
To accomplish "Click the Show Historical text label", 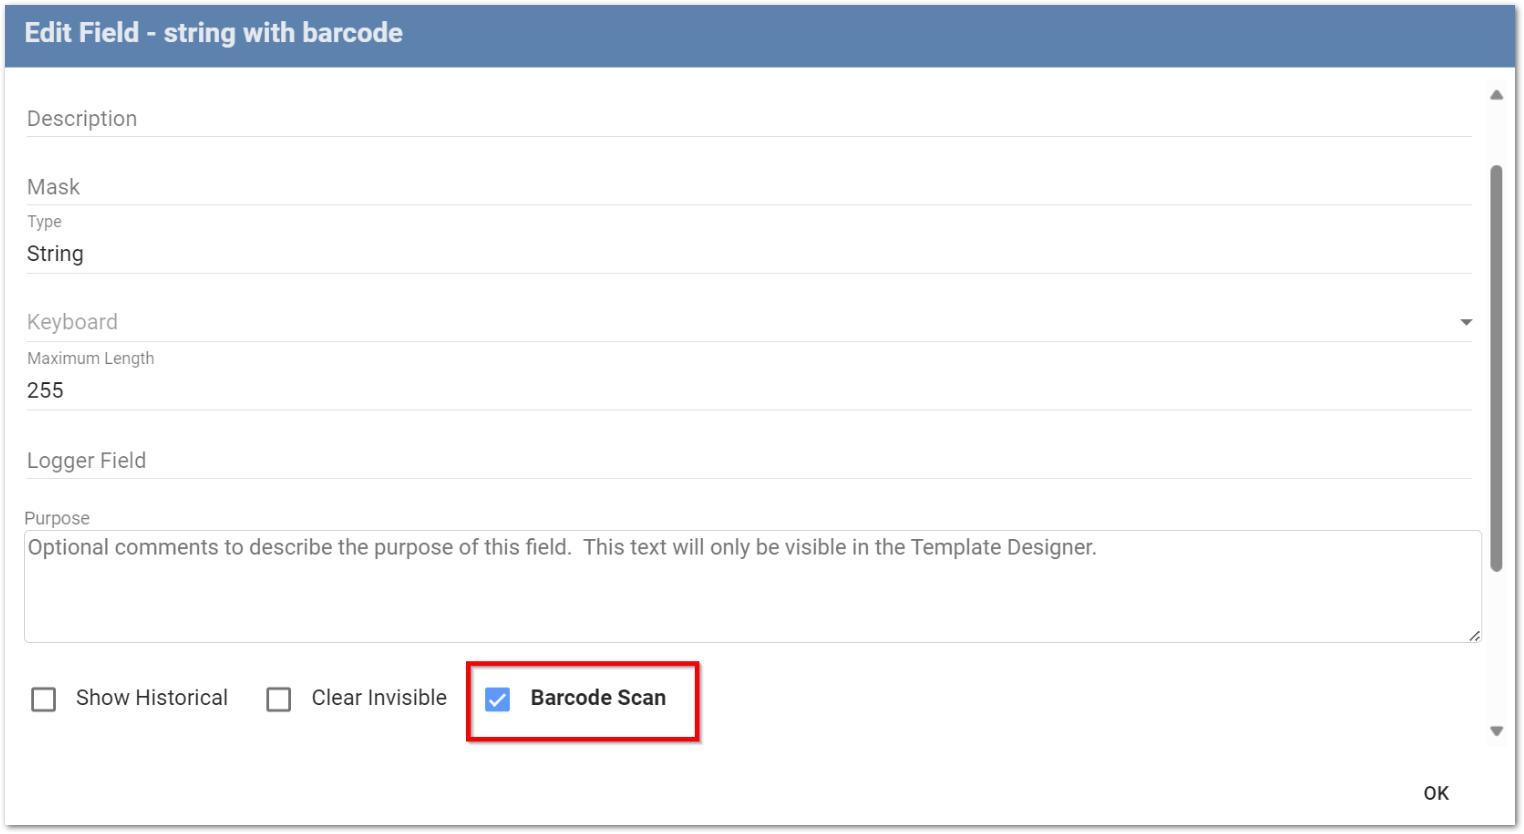I will pos(152,698).
